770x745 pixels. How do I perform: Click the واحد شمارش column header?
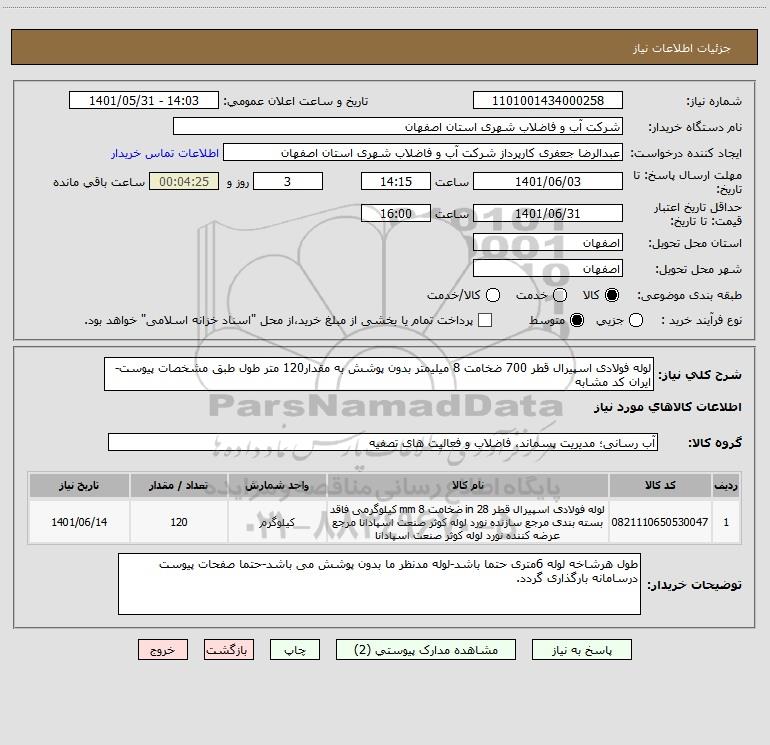point(277,485)
